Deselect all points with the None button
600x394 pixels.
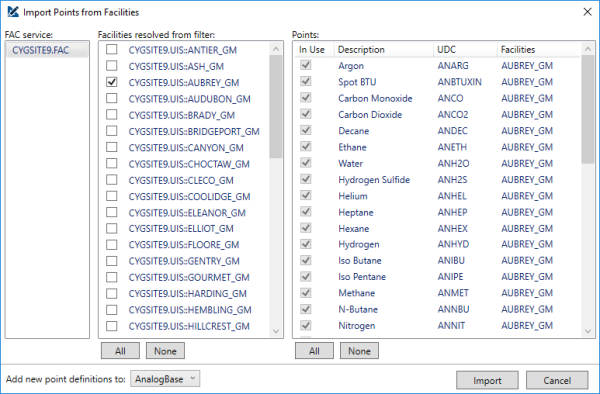[359, 351]
